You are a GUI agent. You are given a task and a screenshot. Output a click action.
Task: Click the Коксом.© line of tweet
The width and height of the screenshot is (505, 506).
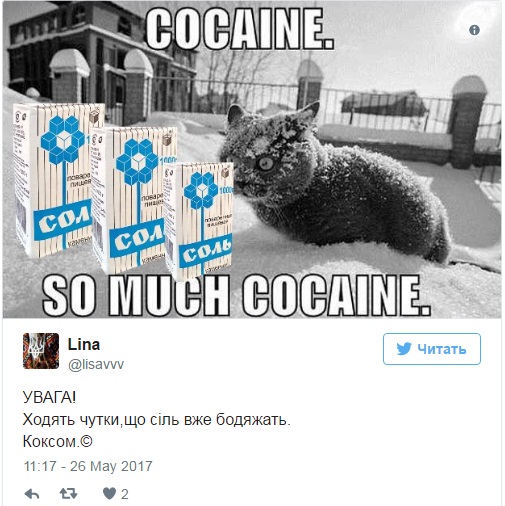pyautogui.click(x=57, y=442)
